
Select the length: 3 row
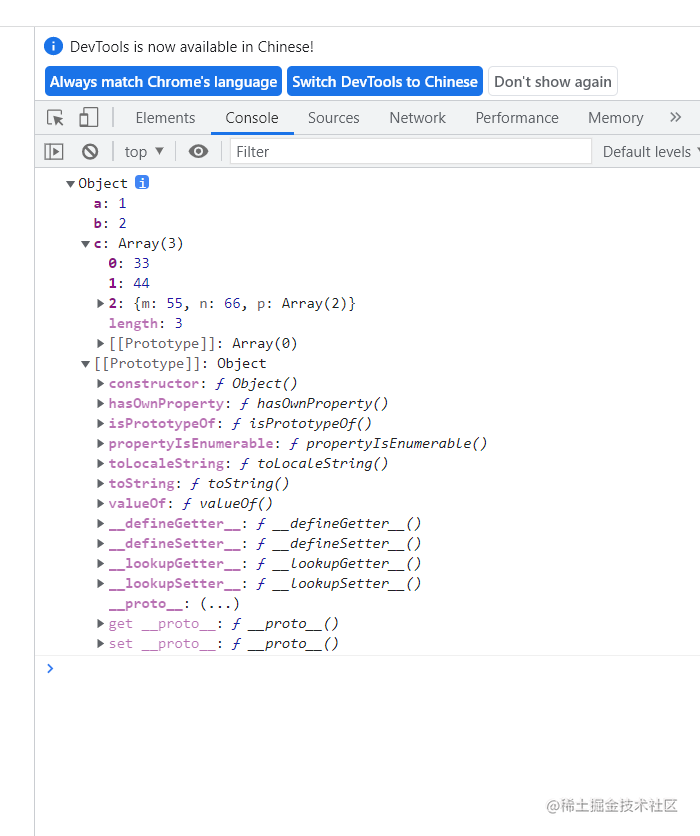pyautogui.click(x=146, y=324)
